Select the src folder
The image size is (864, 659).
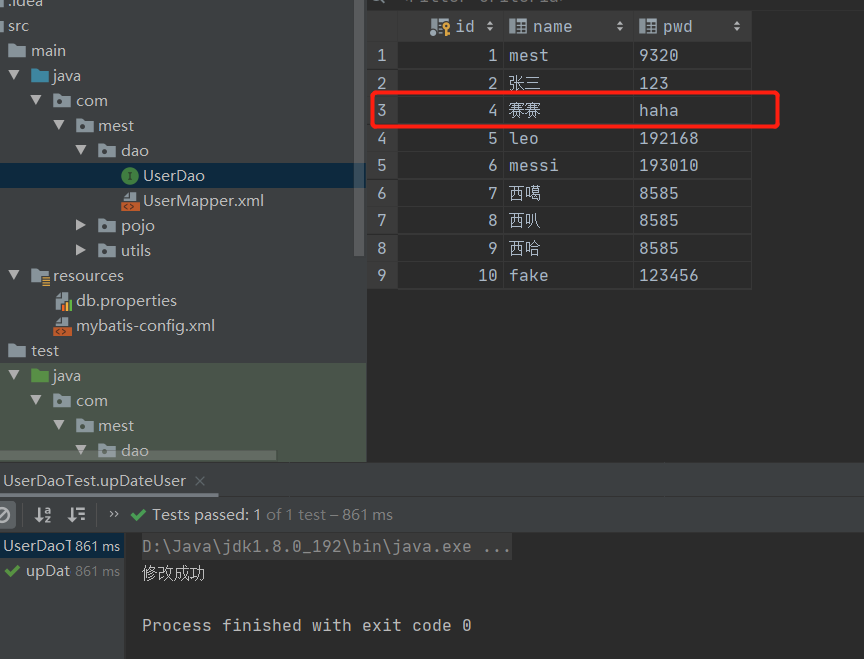(18, 26)
